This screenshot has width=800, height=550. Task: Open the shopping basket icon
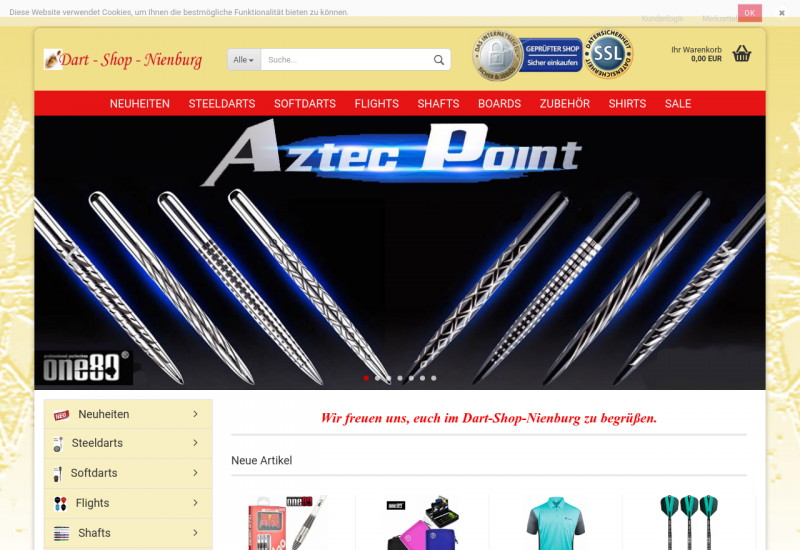(x=741, y=54)
